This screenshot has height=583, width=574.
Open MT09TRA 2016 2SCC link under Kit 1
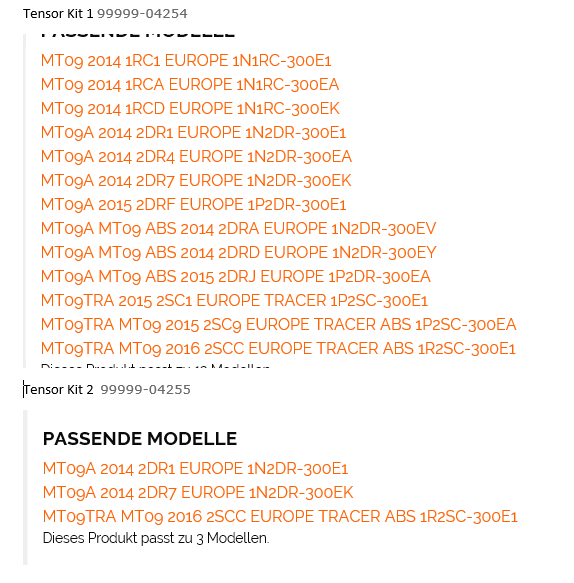tap(278, 349)
